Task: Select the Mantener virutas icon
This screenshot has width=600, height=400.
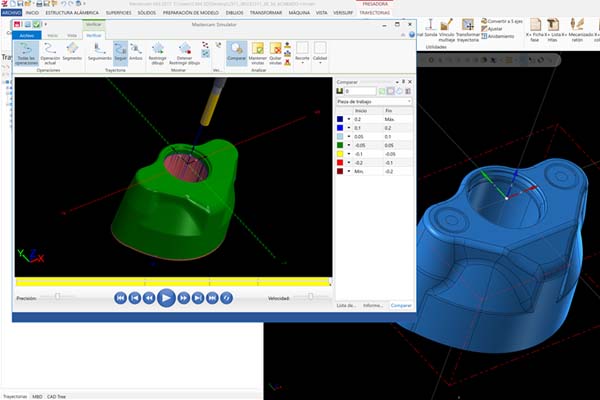Action: 257,51
